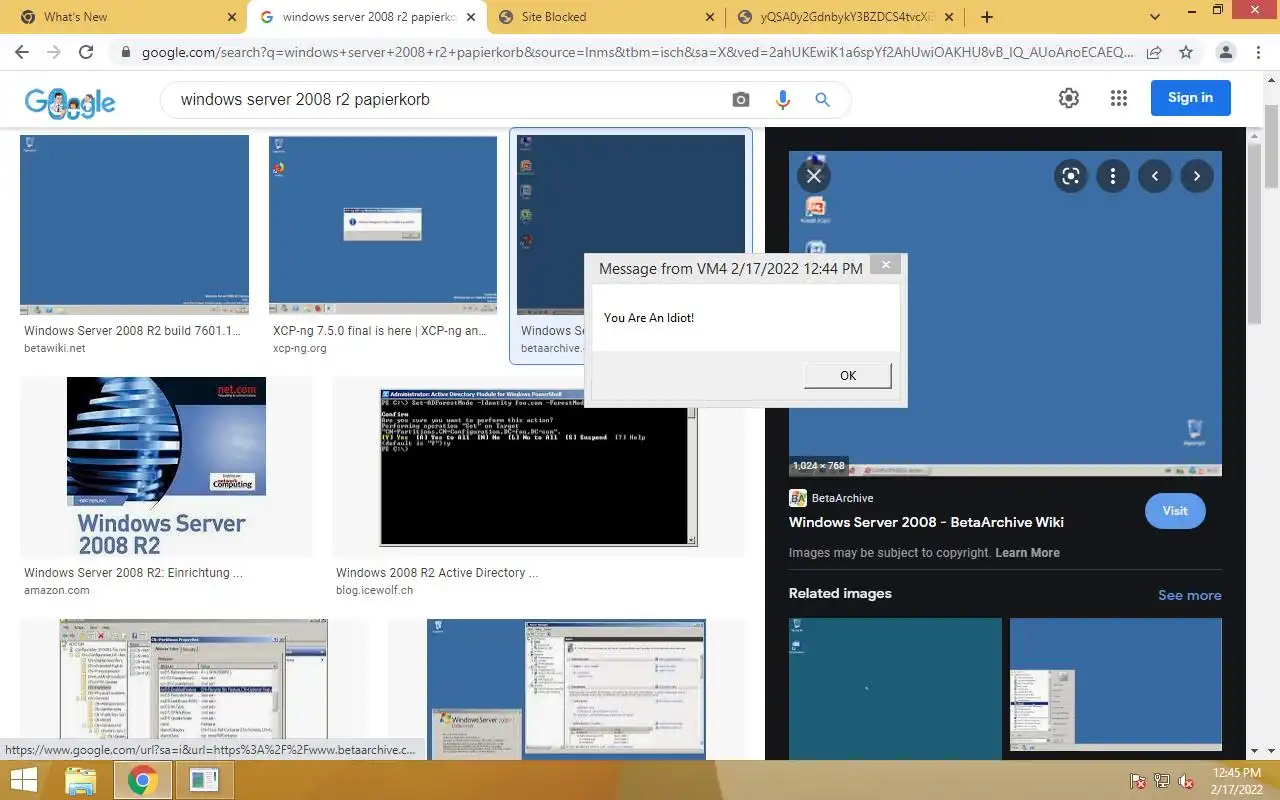Image resolution: width=1280 pixels, height=800 pixels.
Task: Click the Windows Start button
Action: [x=24, y=780]
